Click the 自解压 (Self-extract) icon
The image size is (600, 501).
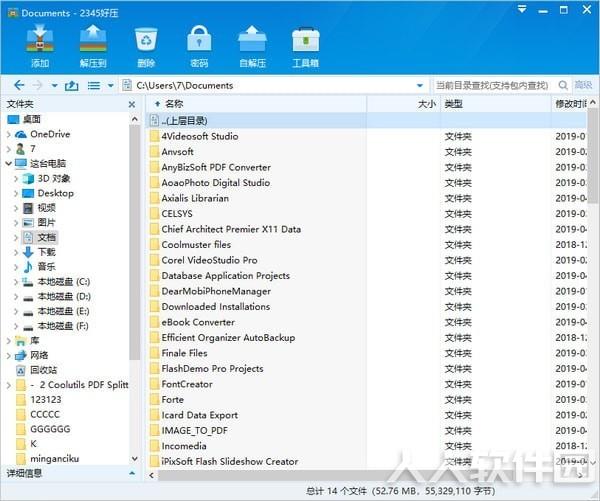tap(252, 46)
